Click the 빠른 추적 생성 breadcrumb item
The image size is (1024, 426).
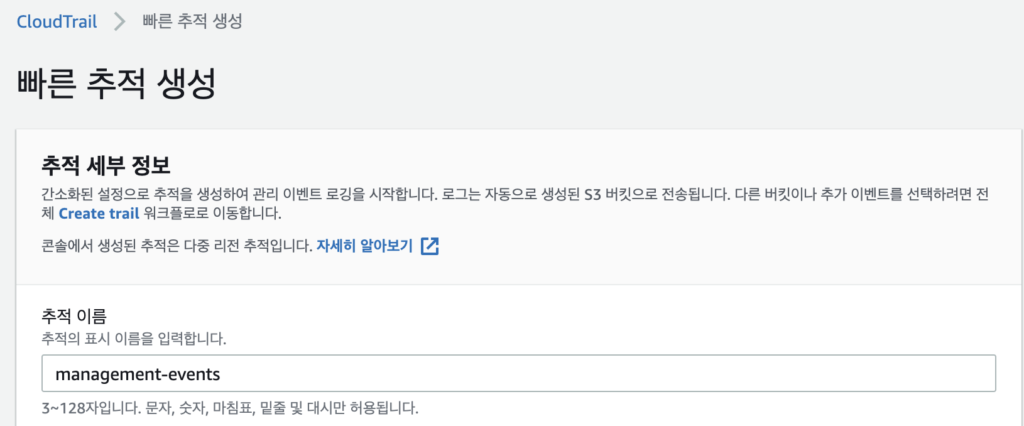(190, 21)
